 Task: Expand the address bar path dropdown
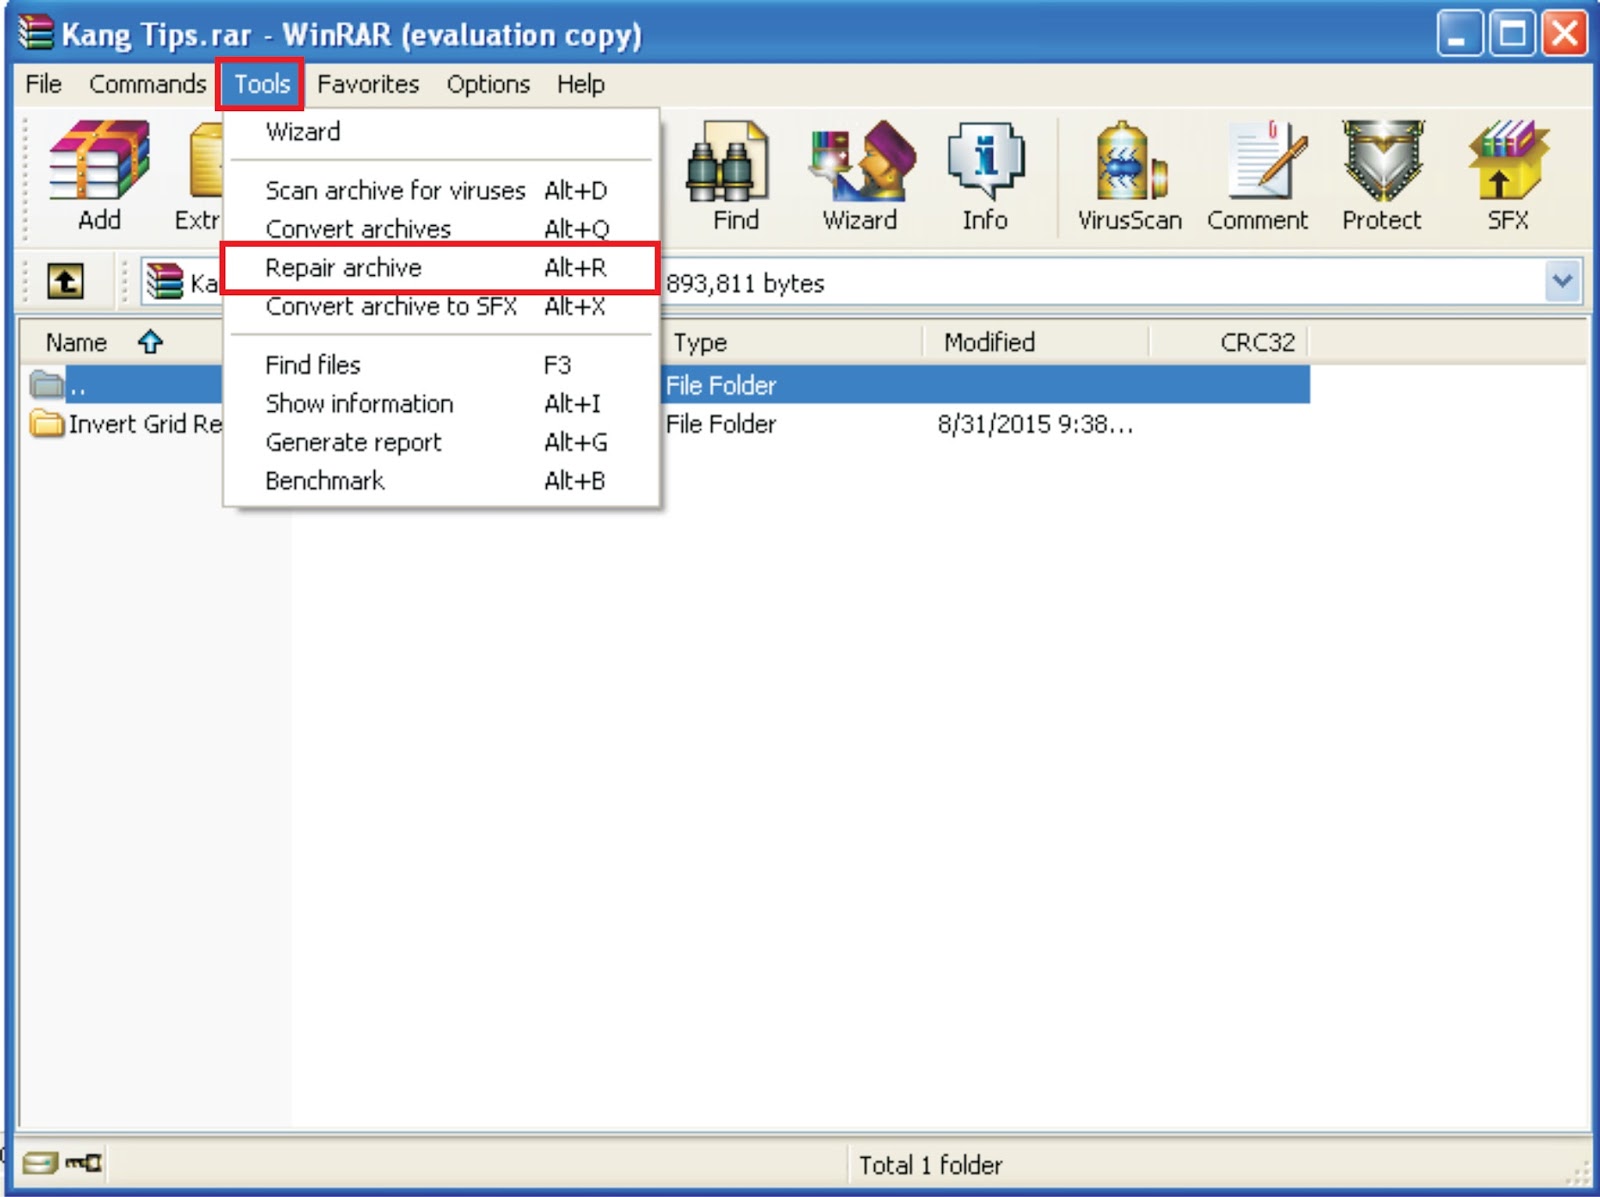(1562, 282)
